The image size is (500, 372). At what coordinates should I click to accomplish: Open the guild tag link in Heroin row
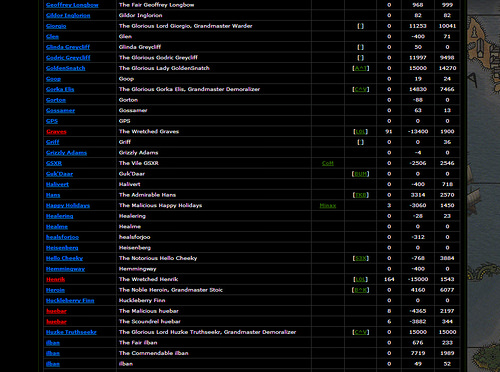click(x=361, y=290)
